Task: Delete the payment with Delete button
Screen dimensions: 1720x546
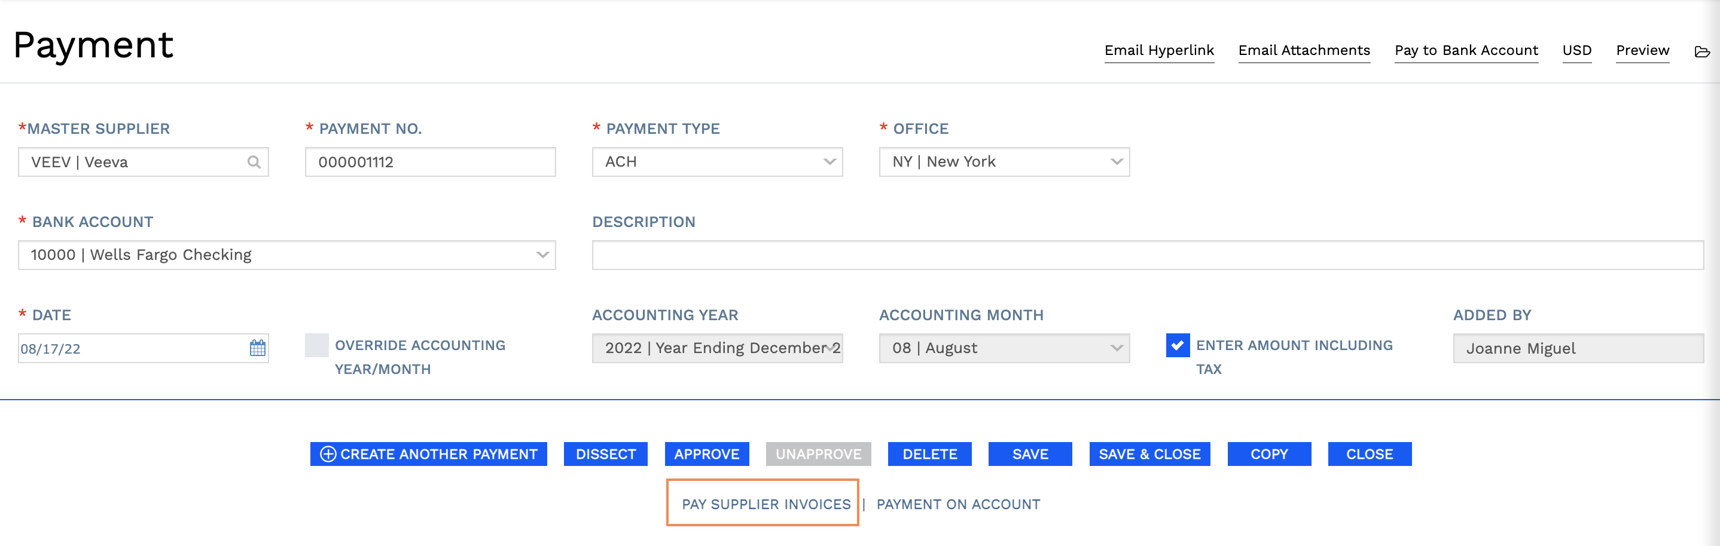Action: (930, 454)
